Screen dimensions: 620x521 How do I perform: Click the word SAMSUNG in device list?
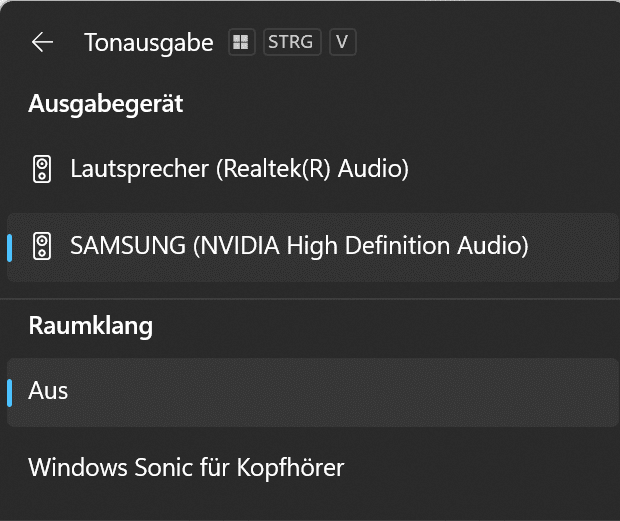coord(128,245)
